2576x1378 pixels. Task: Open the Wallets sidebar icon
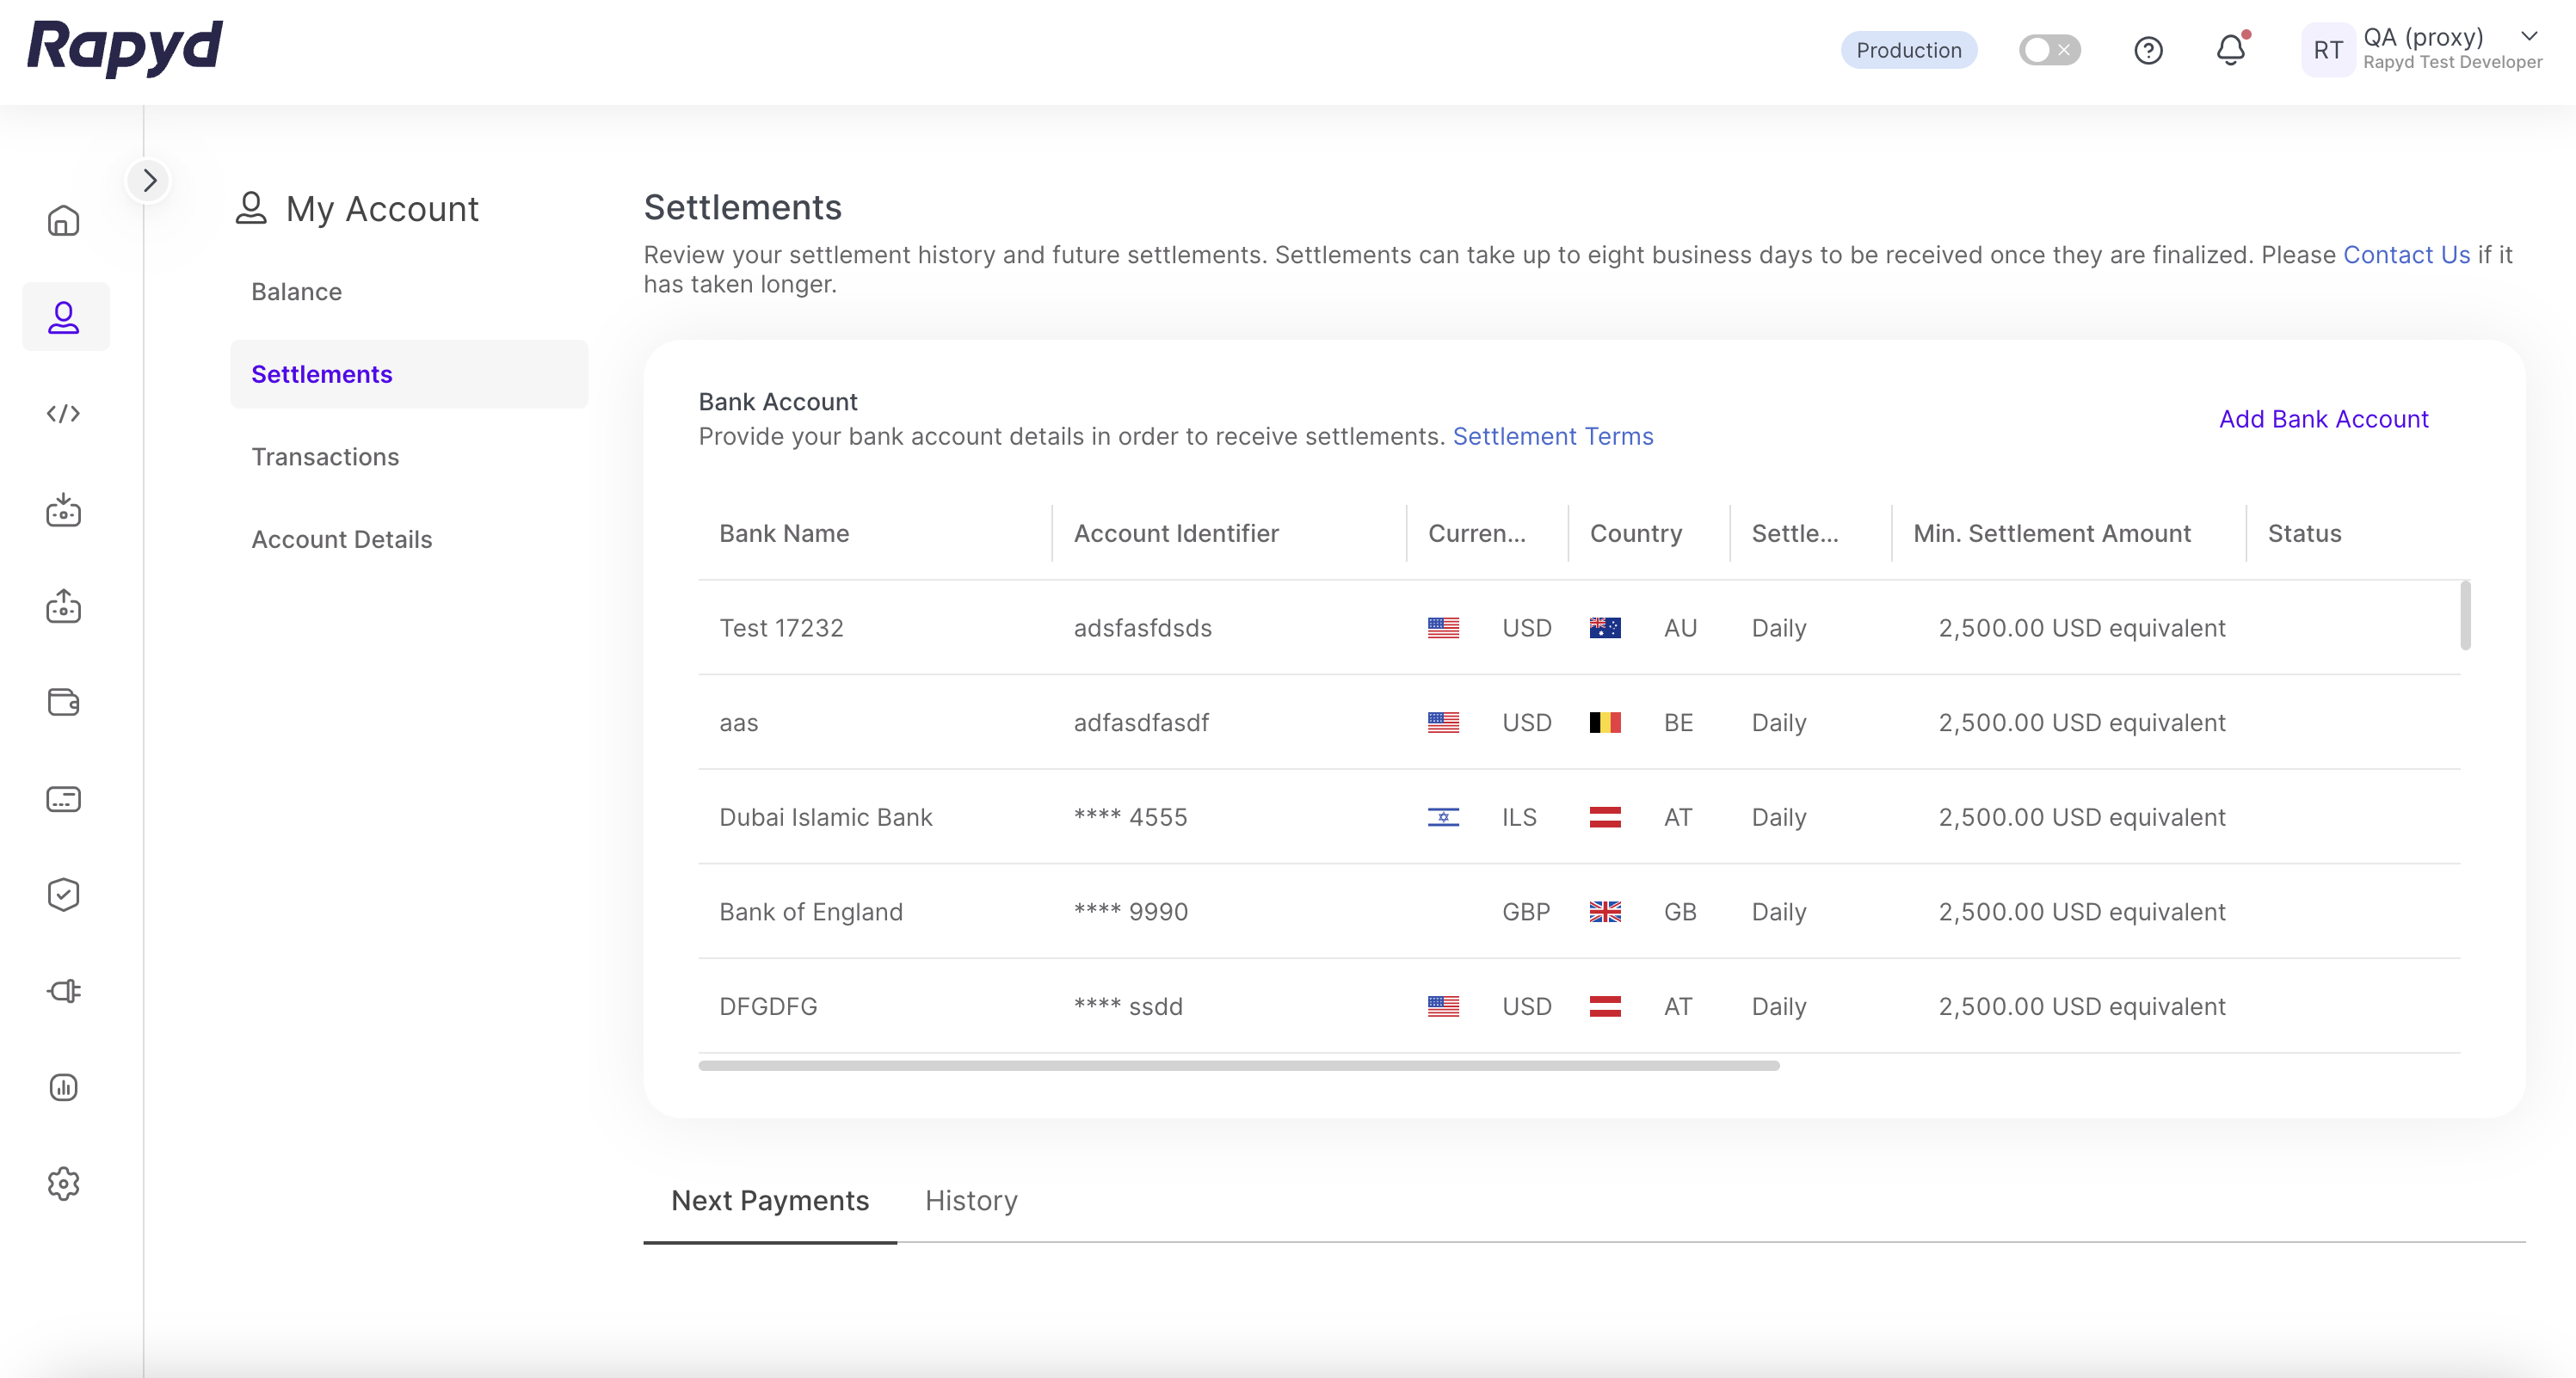point(64,702)
